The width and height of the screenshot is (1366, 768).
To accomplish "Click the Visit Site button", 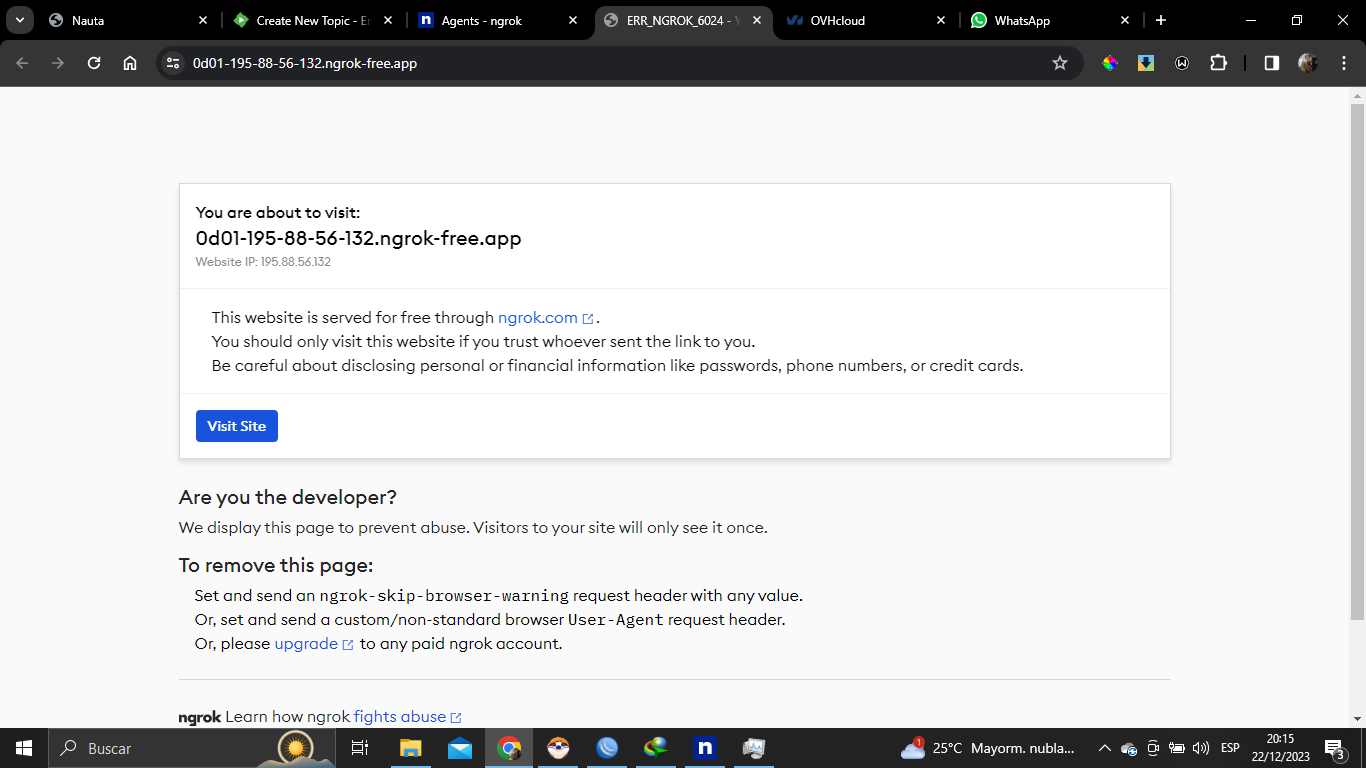I will pyautogui.click(x=237, y=426).
